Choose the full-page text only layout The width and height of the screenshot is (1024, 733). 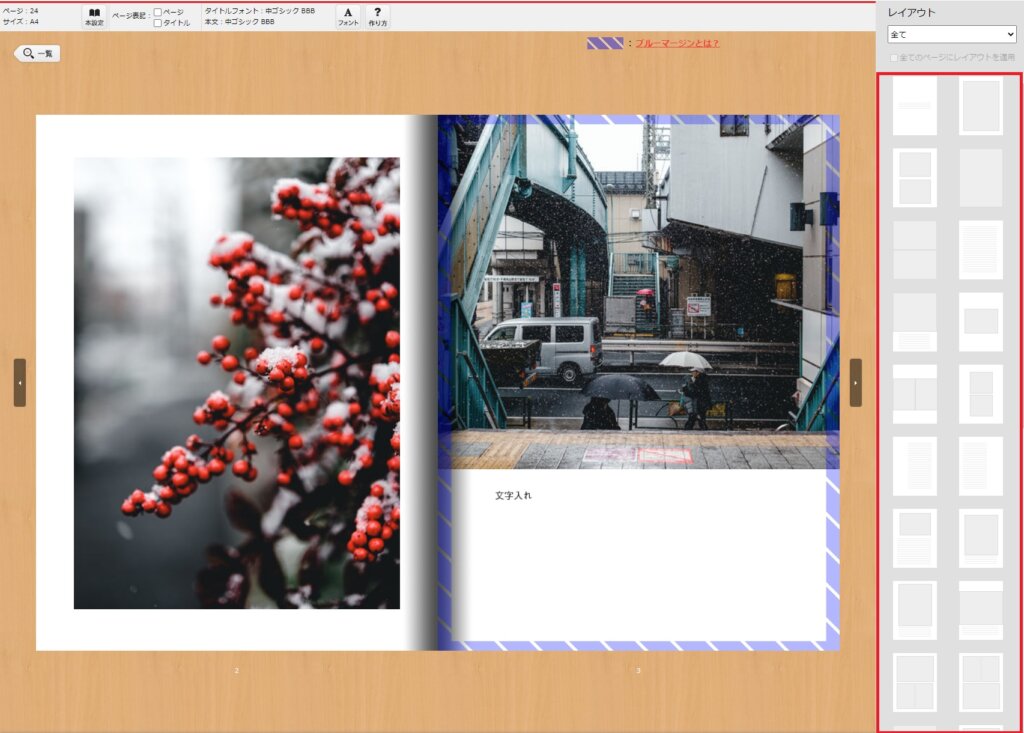point(980,250)
